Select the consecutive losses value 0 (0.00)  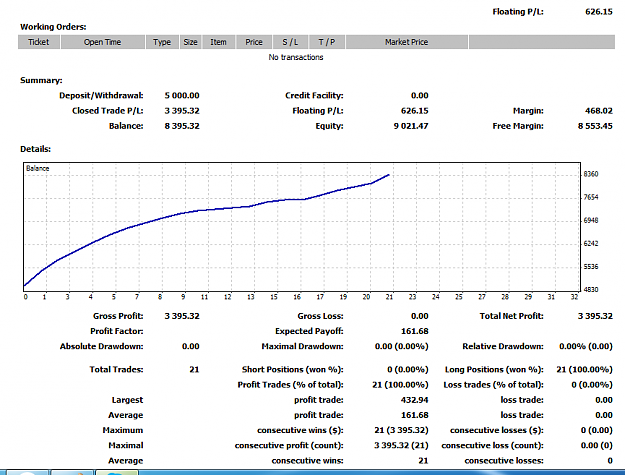tap(597, 430)
